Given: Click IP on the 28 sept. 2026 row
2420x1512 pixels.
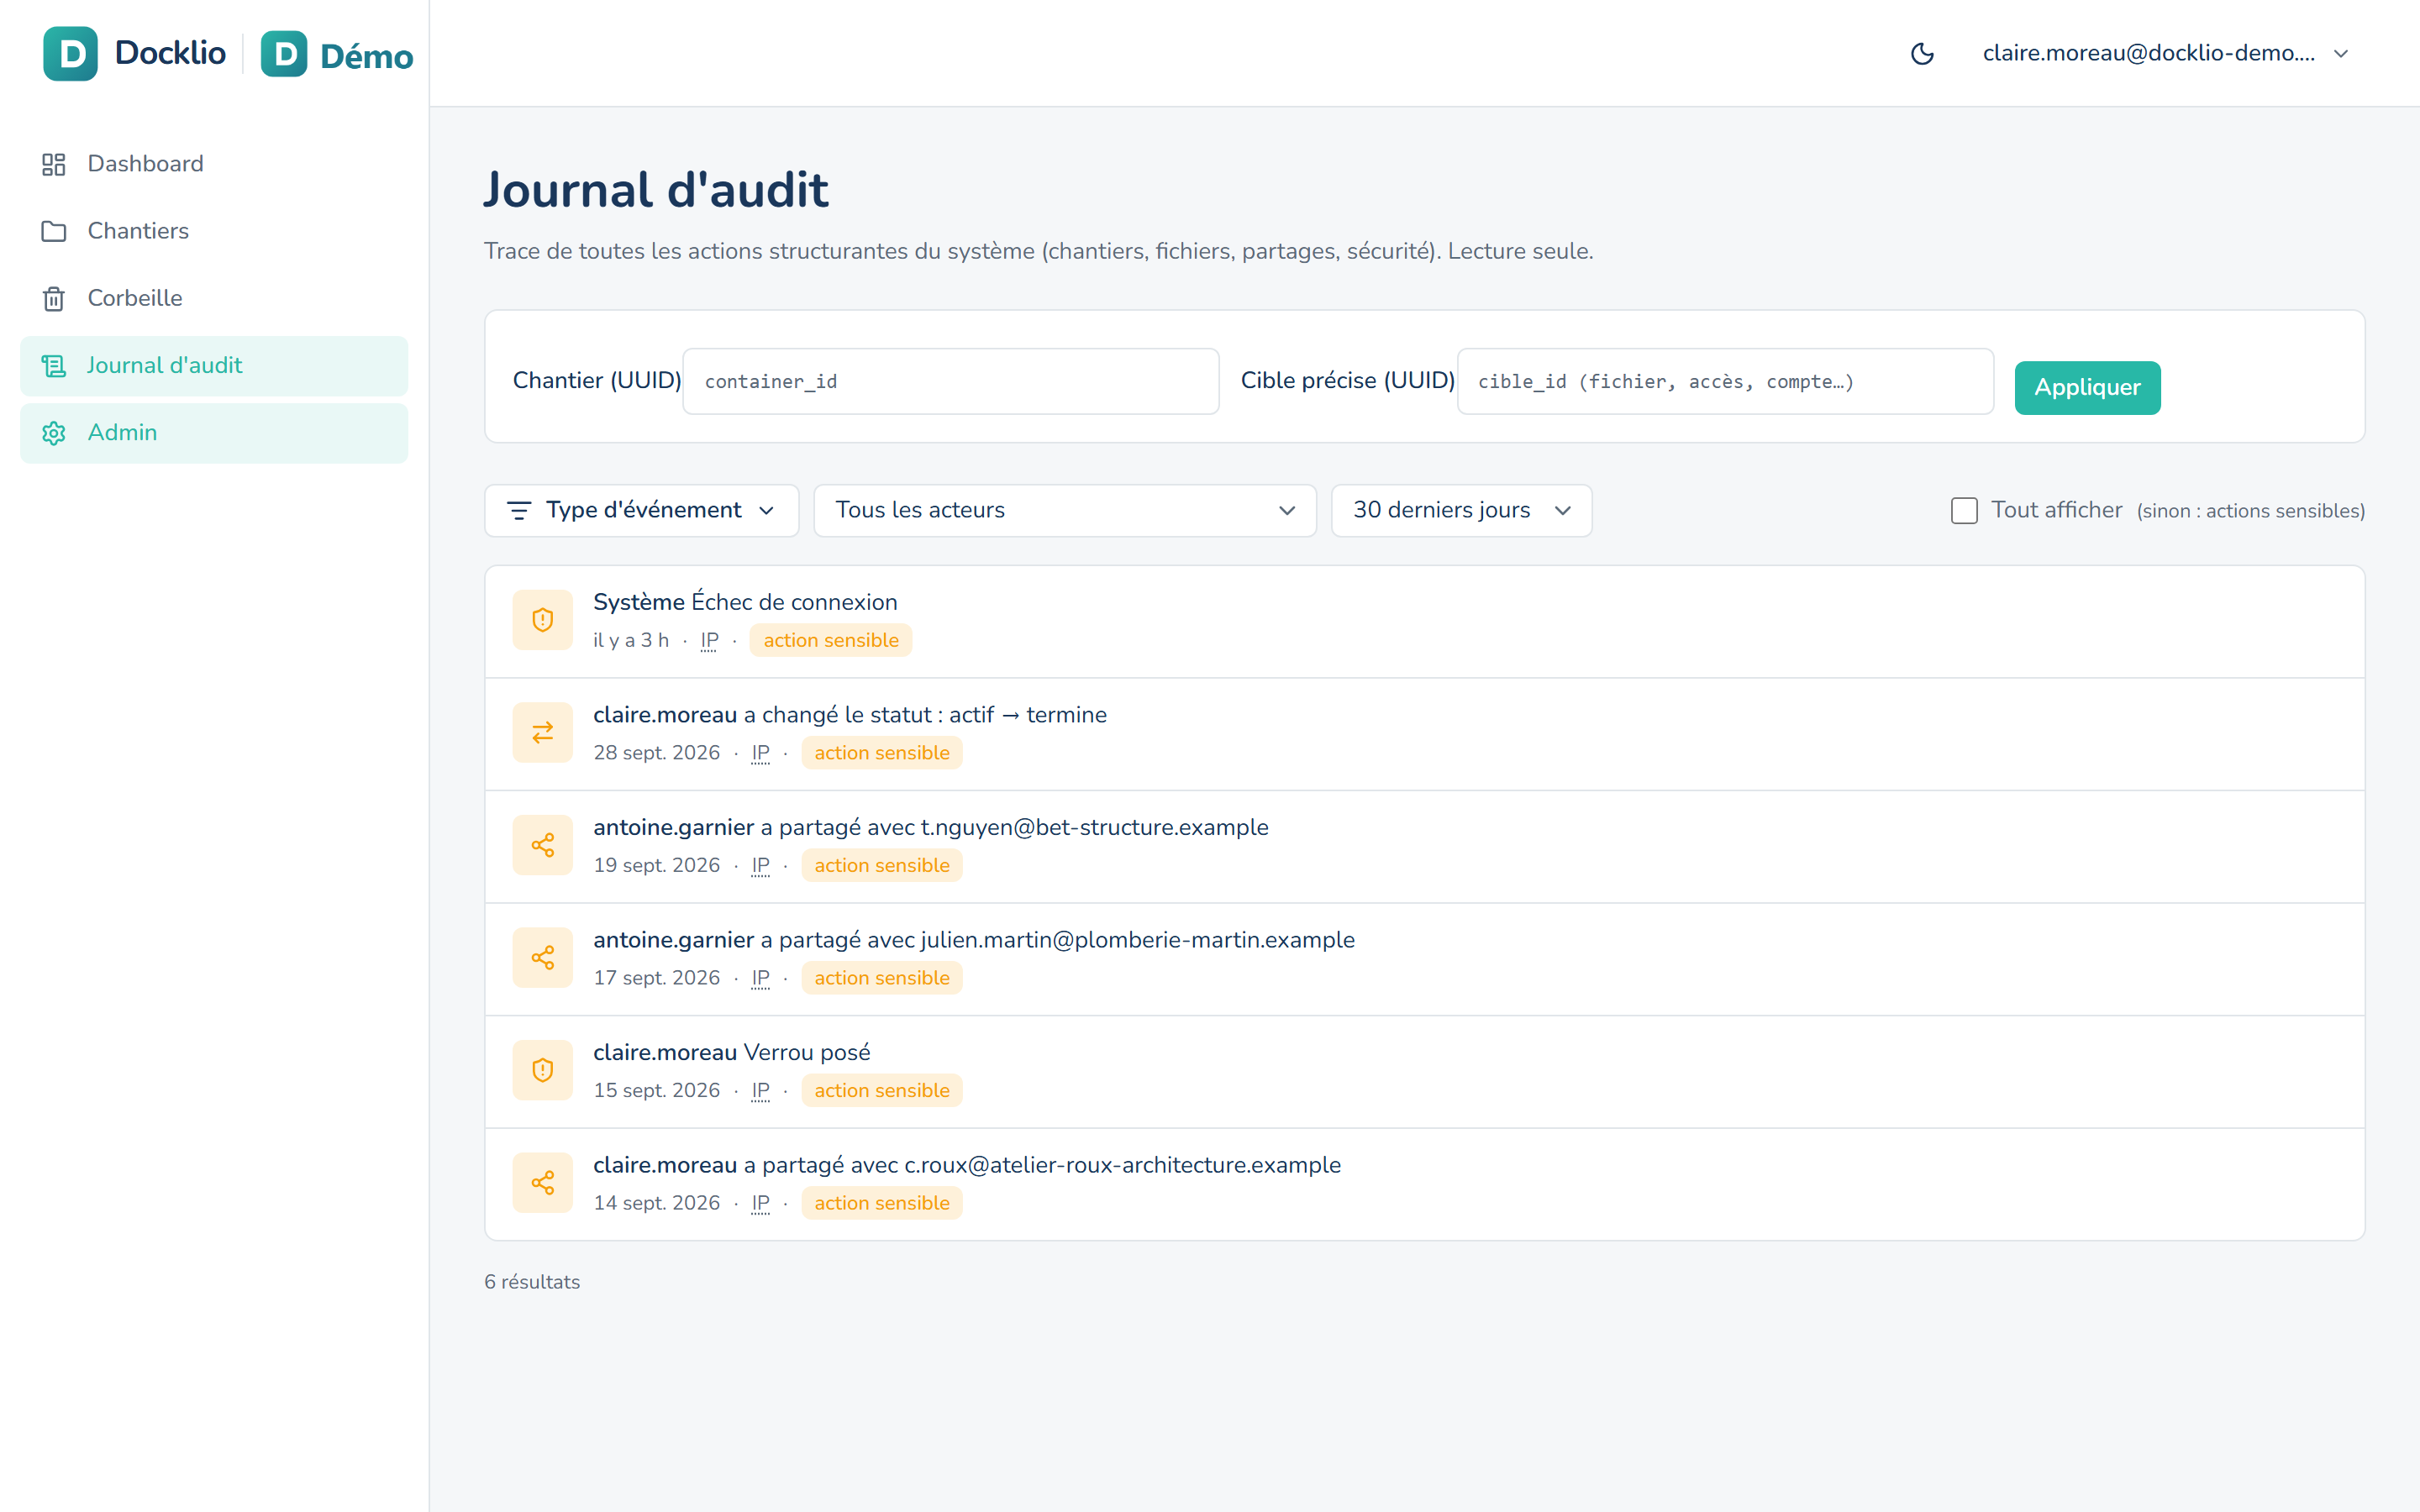Looking at the screenshot, I should tap(760, 753).
